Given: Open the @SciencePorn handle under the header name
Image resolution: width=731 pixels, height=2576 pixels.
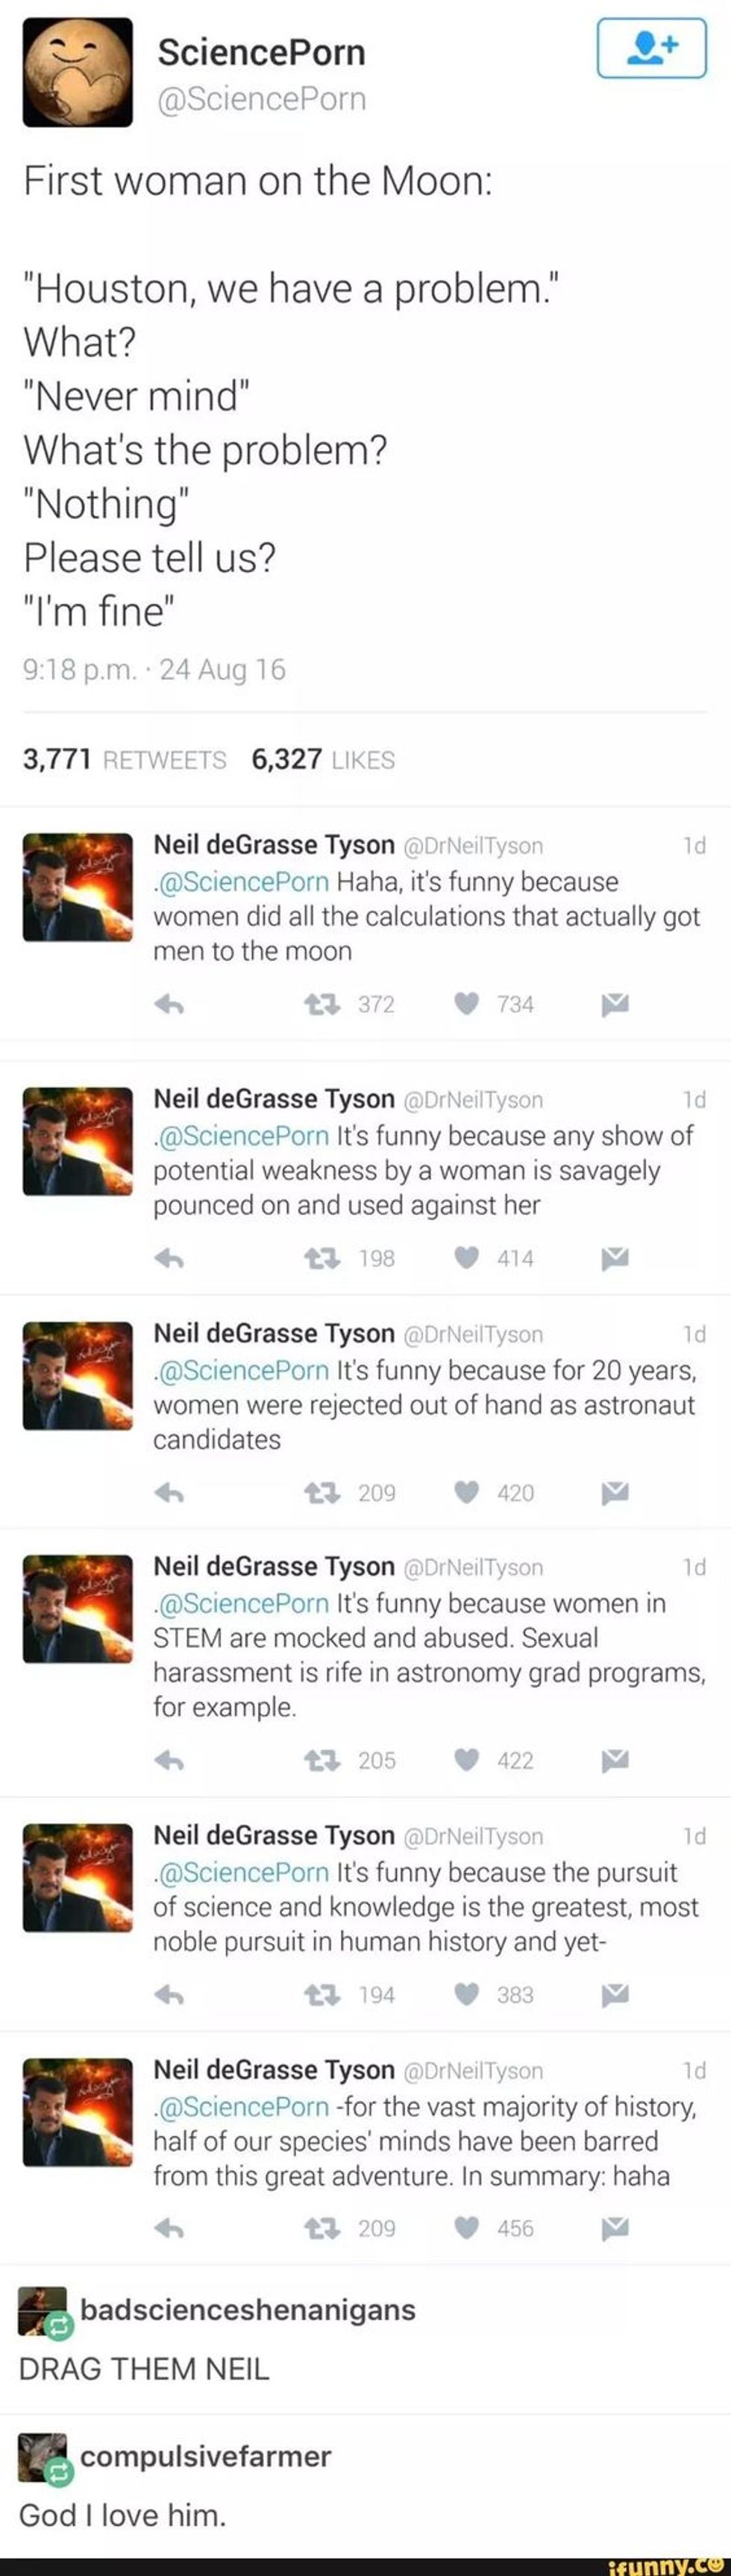Looking at the screenshot, I should 262,99.
